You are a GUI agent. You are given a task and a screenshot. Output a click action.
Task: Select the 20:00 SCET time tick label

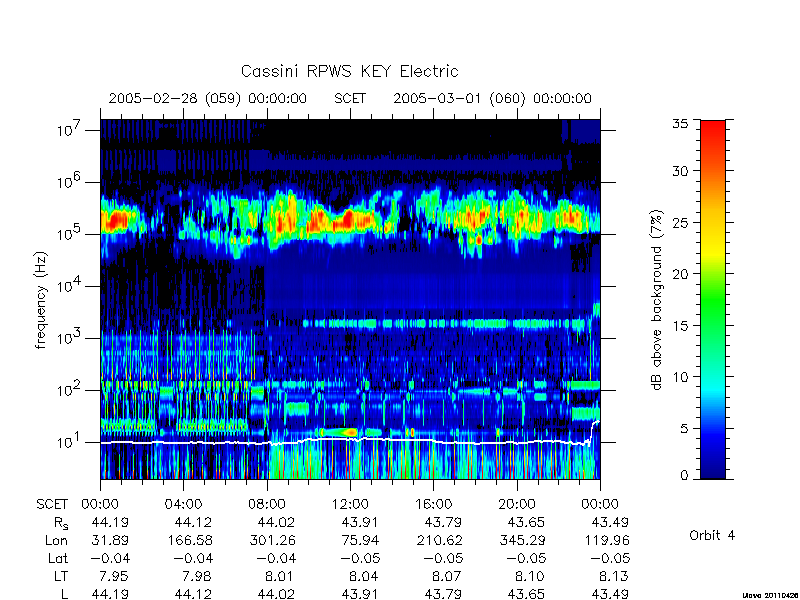click(x=516, y=505)
